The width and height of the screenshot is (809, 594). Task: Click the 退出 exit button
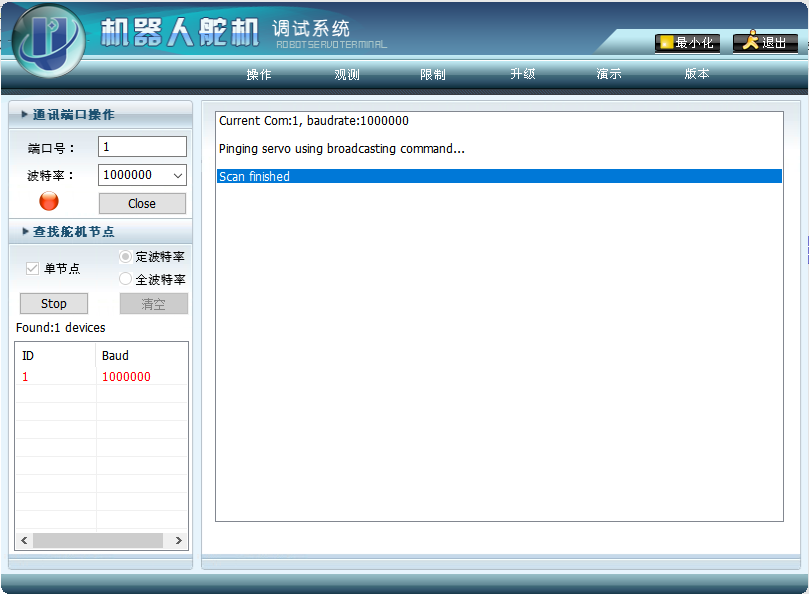(x=765, y=43)
